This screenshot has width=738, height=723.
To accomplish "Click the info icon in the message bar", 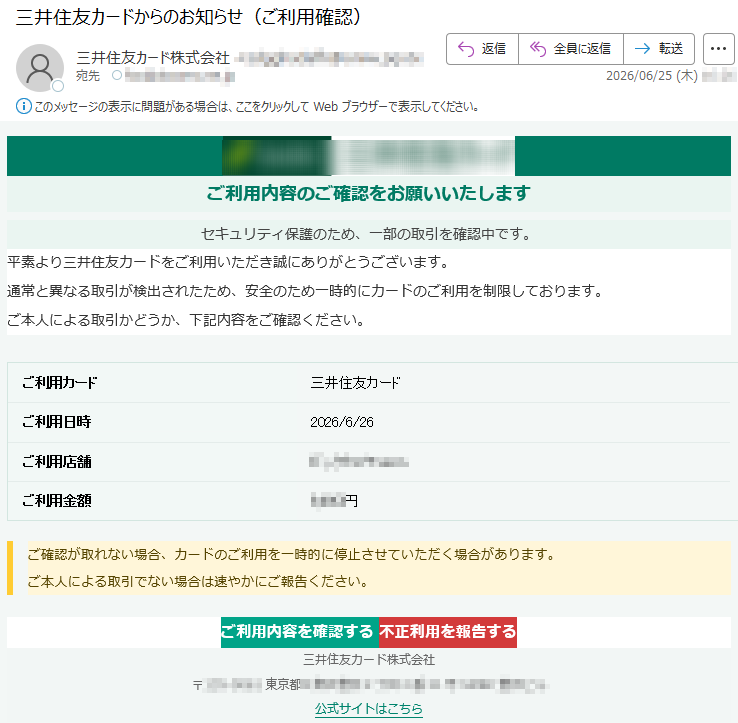I will (x=24, y=106).
